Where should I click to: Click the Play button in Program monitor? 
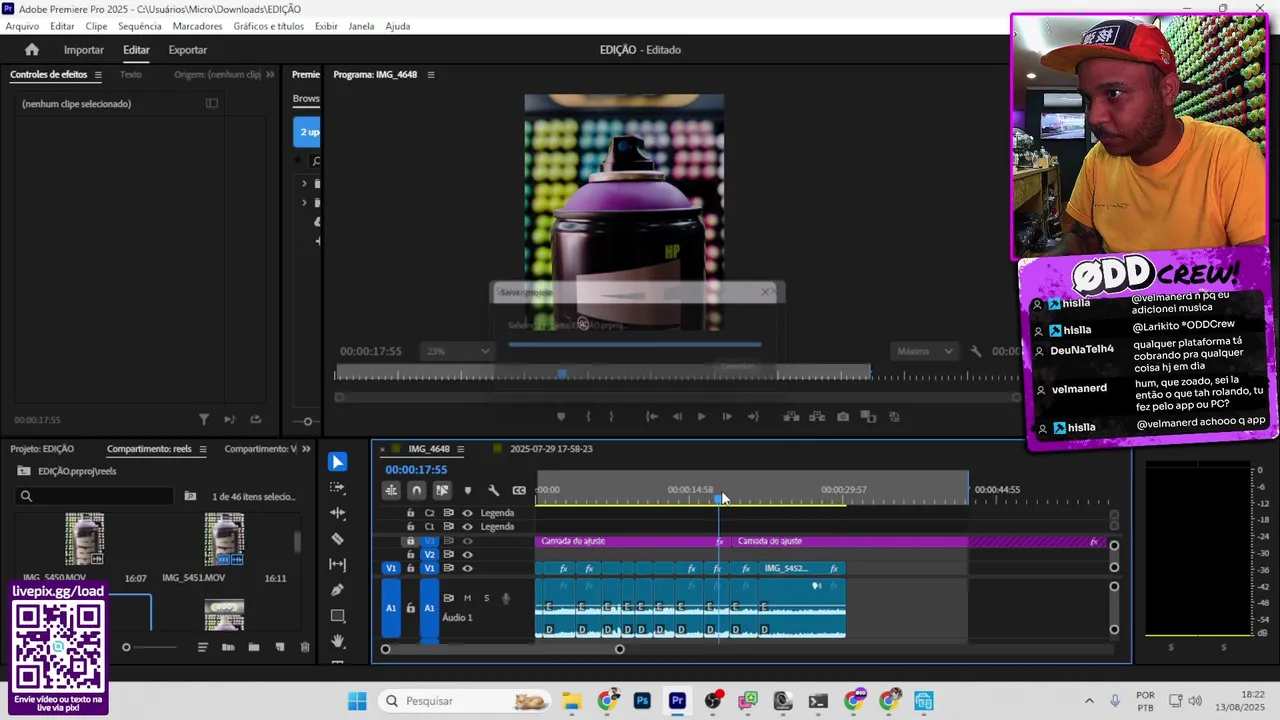(701, 417)
